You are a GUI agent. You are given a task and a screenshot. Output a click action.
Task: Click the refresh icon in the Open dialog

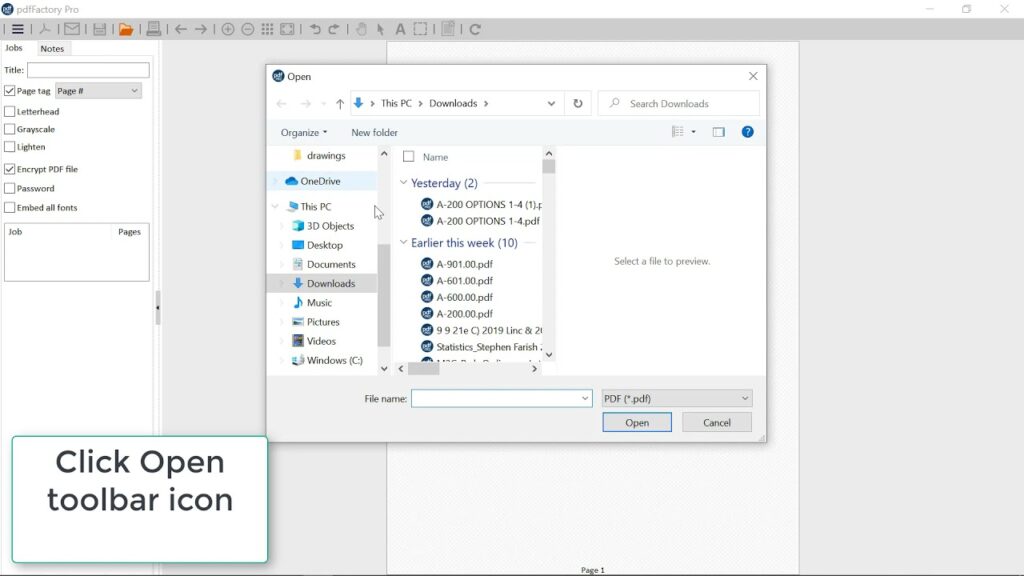pos(578,103)
